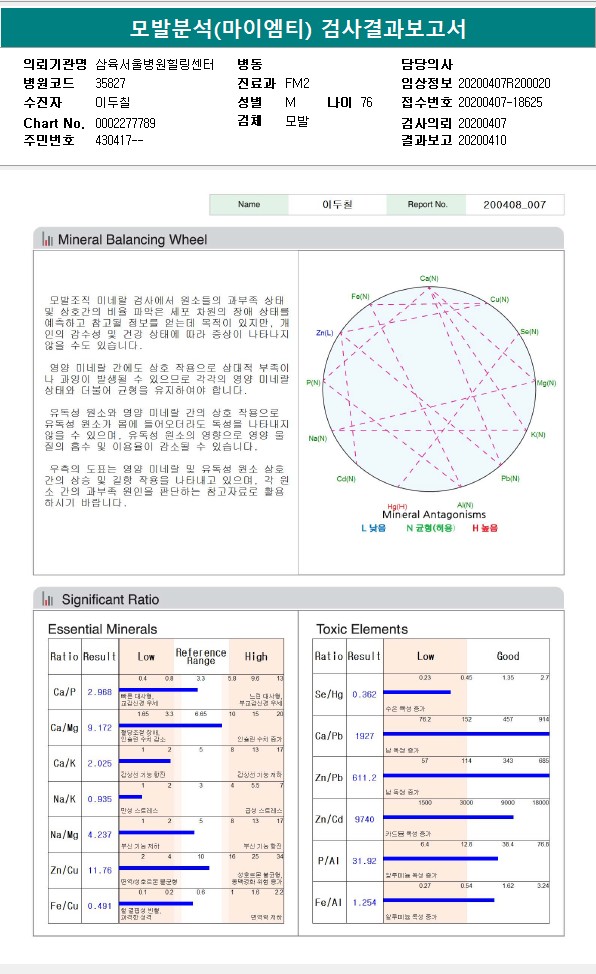Click the 병동 label
Screen dimensions: 596x974
pyautogui.click(x=250, y=64)
